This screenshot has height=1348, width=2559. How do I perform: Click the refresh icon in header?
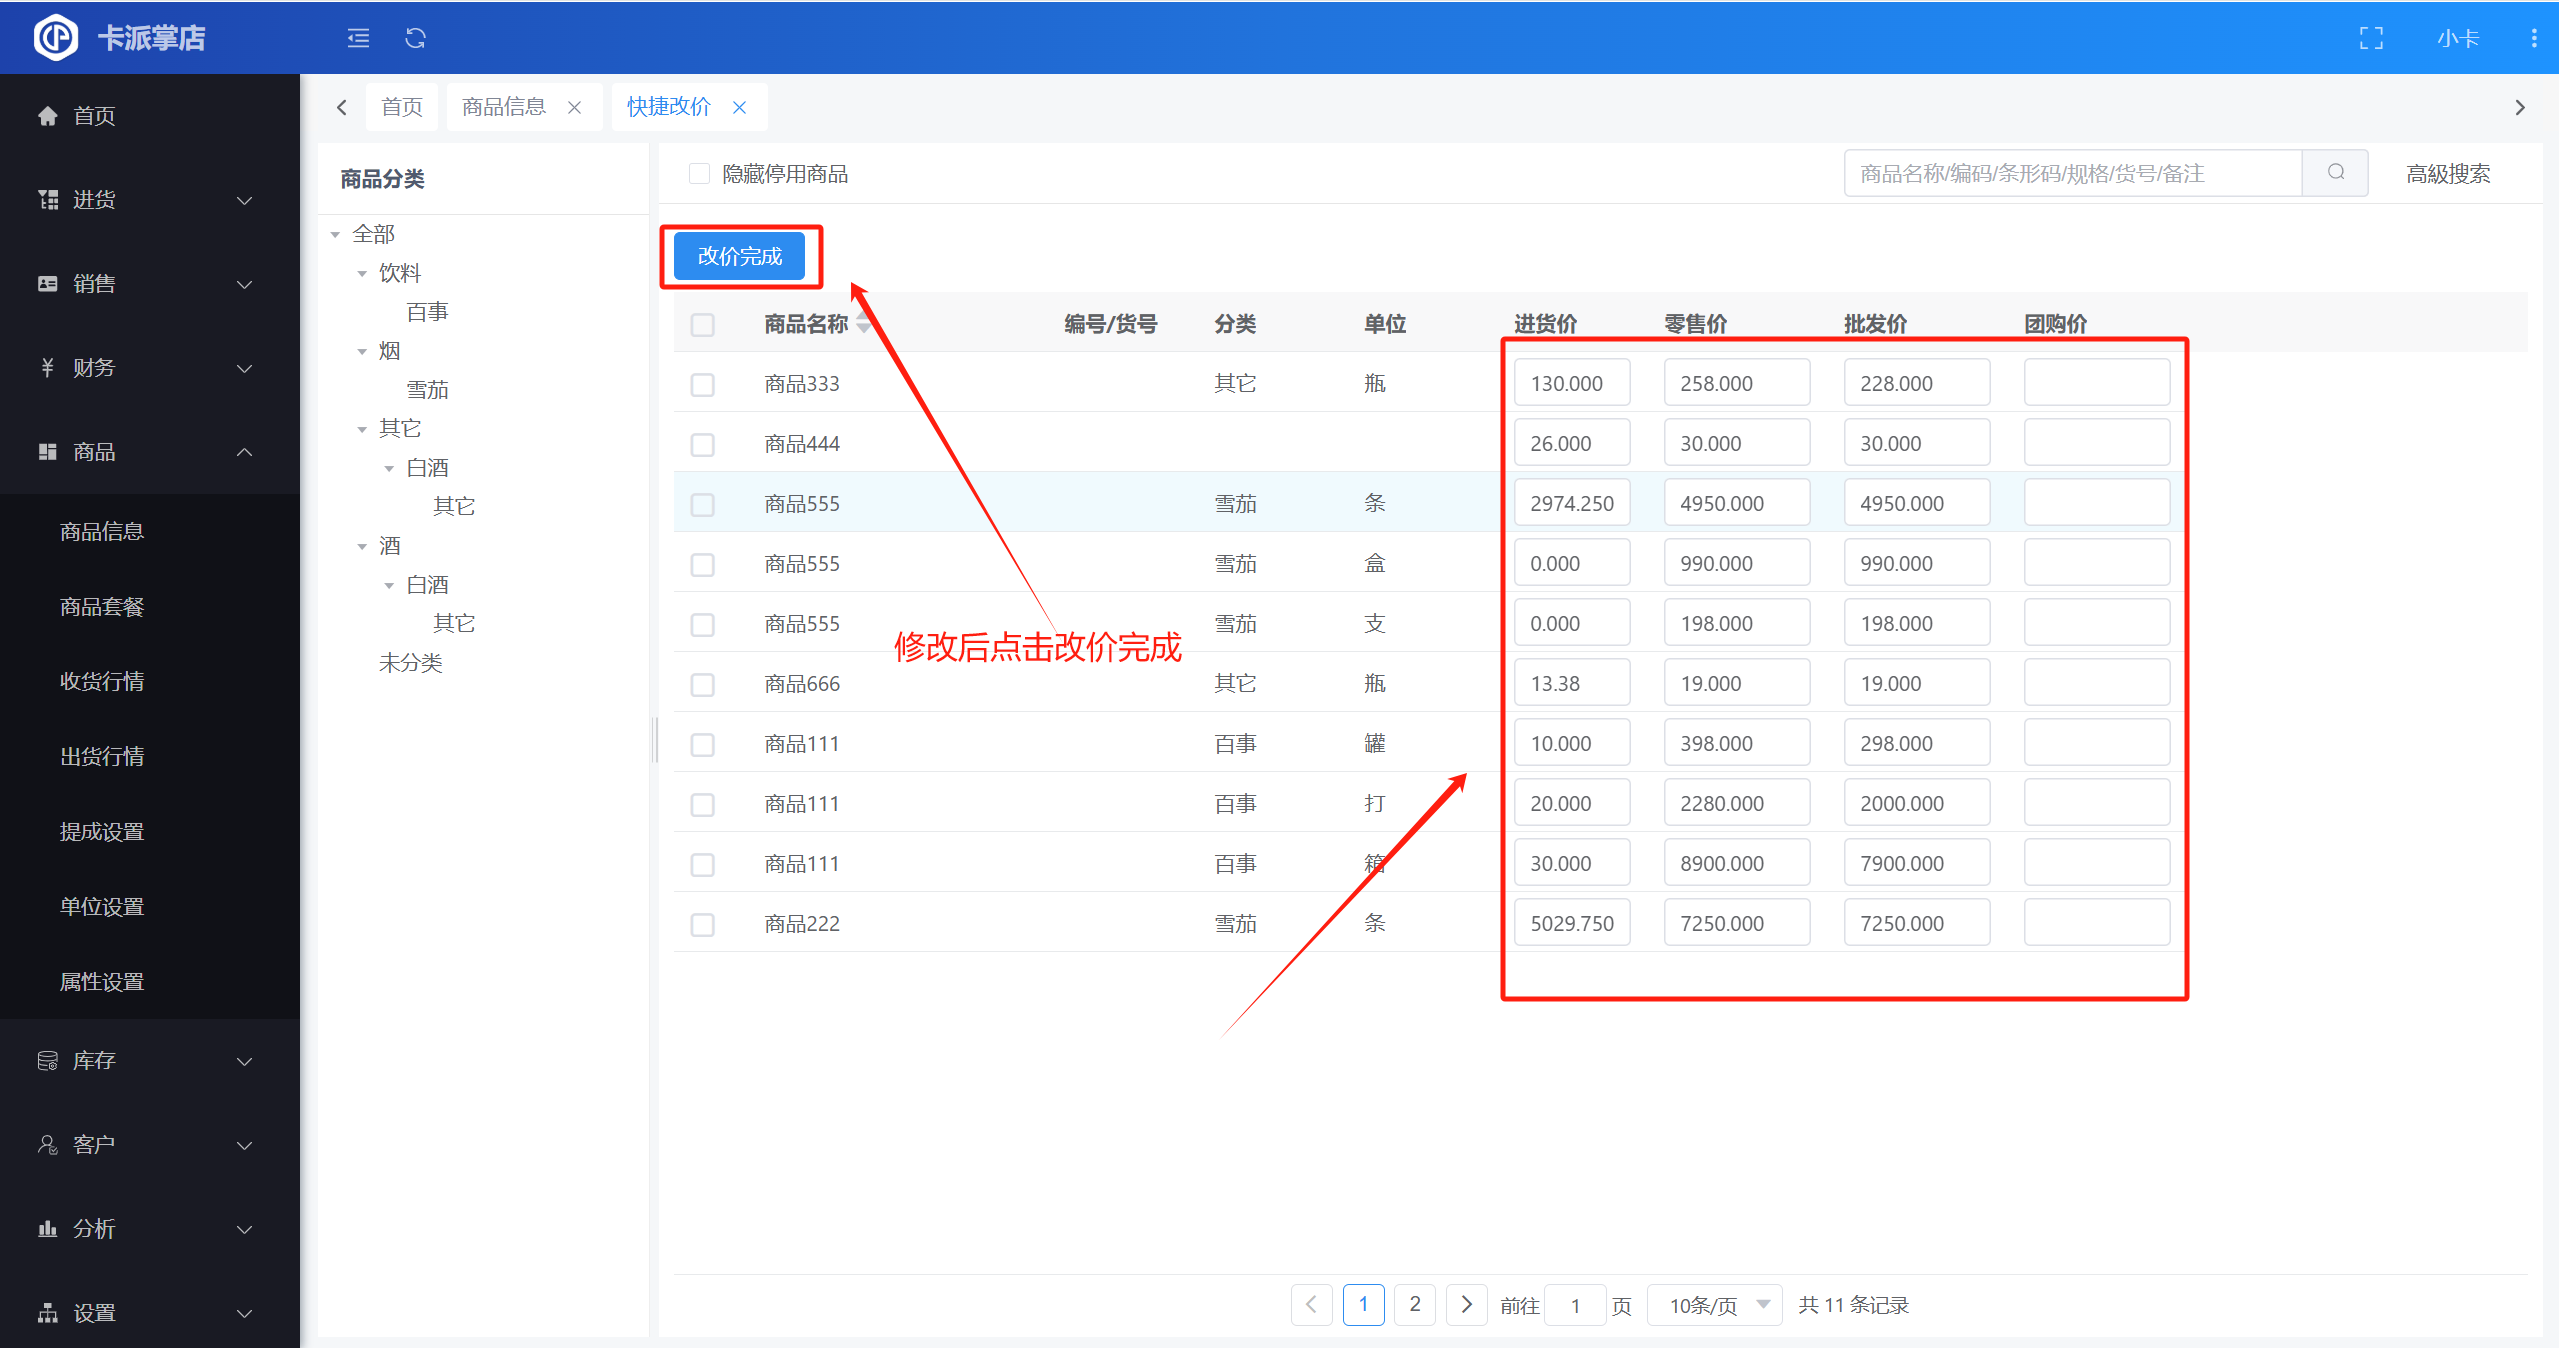(x=416, y=38)
